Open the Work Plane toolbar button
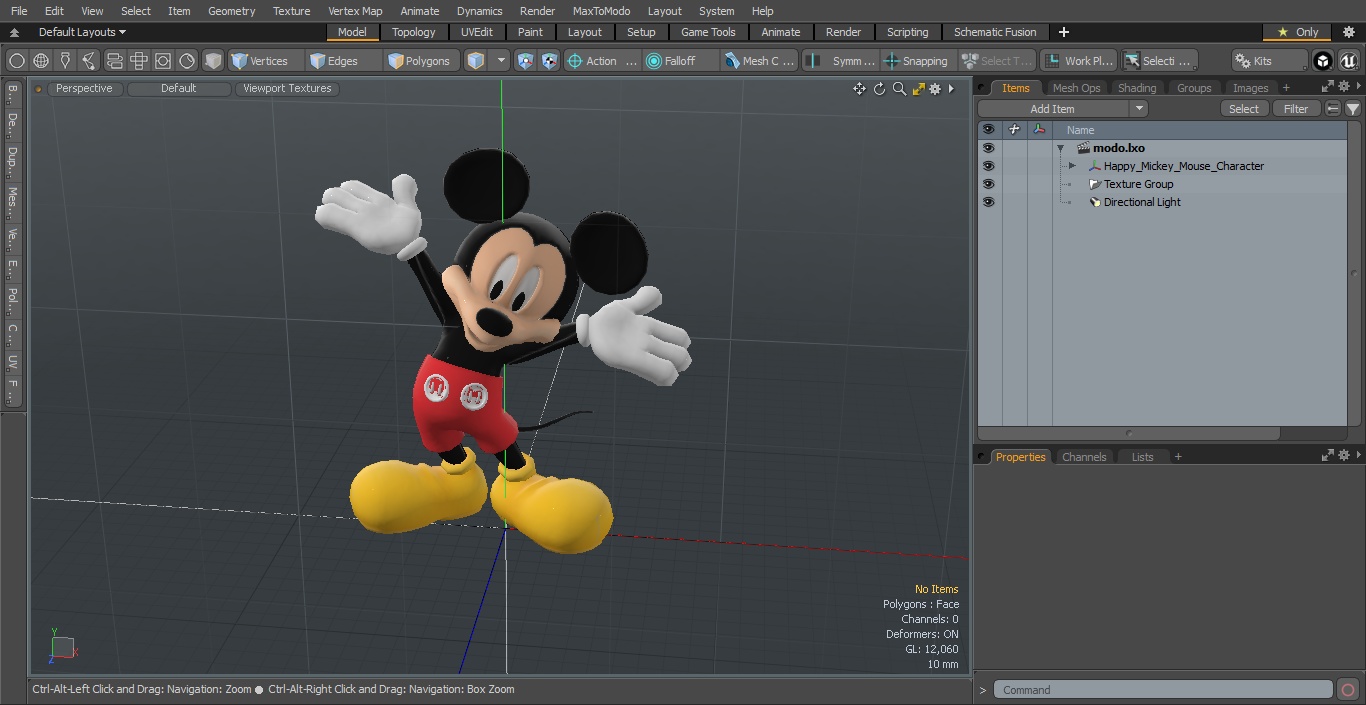The height and width of the screenshot is (705, 1366). [x=1078, y=61]
